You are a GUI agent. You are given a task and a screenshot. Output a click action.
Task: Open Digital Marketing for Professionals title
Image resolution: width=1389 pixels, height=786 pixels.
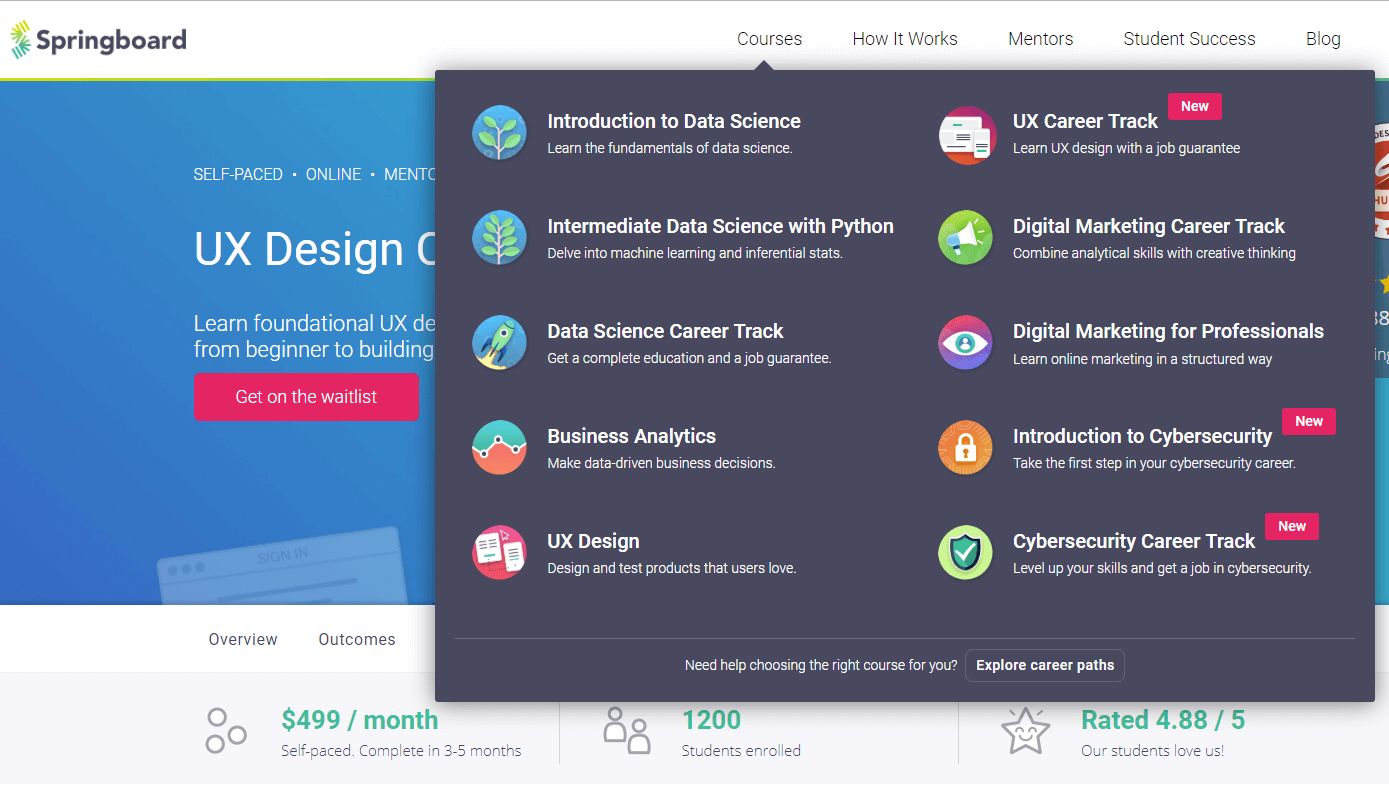tap(1168, 331)
